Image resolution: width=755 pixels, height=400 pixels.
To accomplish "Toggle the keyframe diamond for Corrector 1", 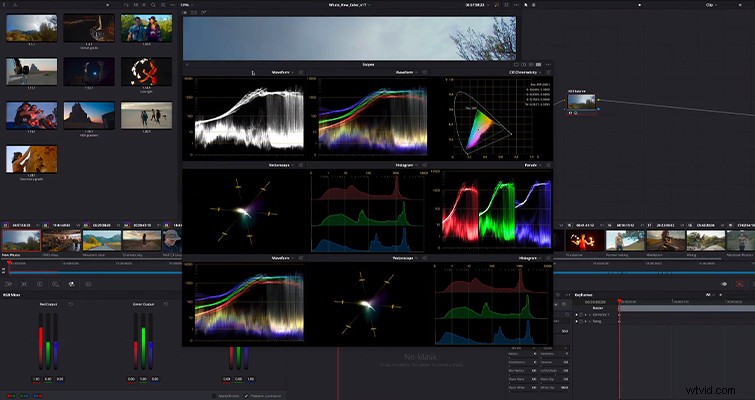I will tap(586, 315).
